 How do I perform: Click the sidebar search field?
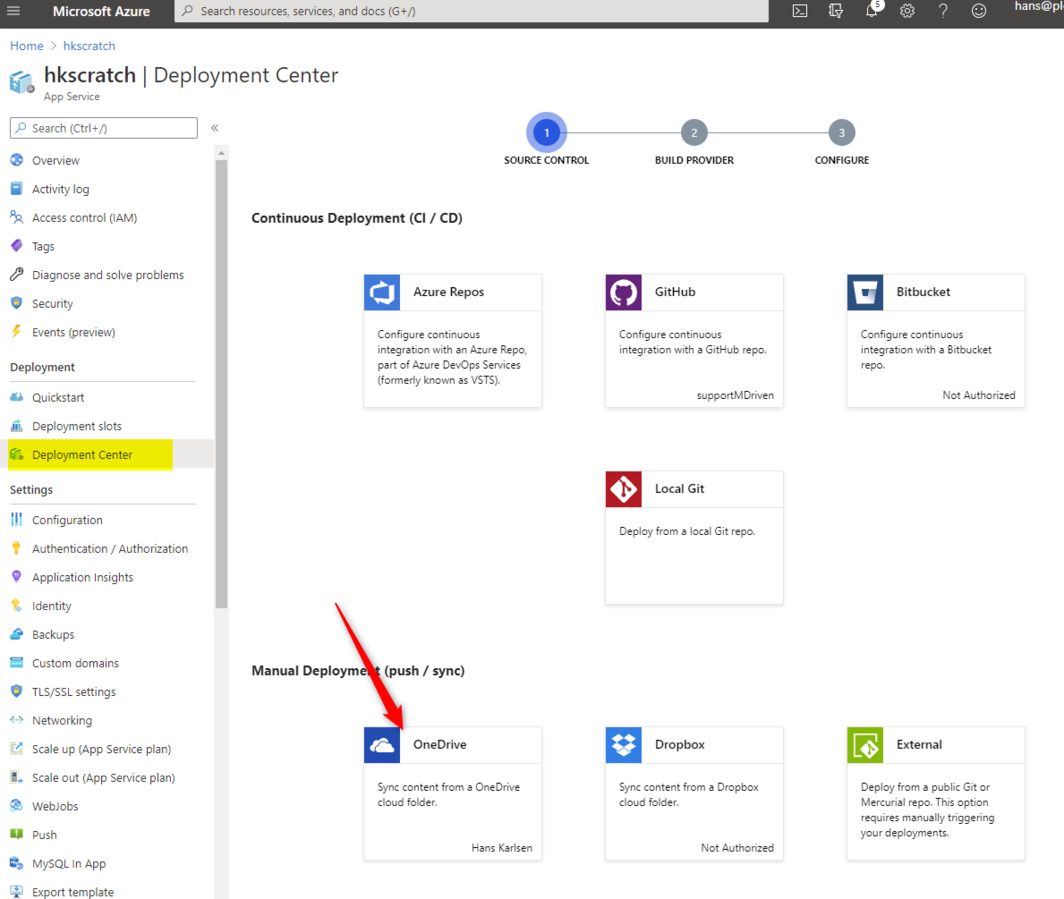tap(104, 128)
